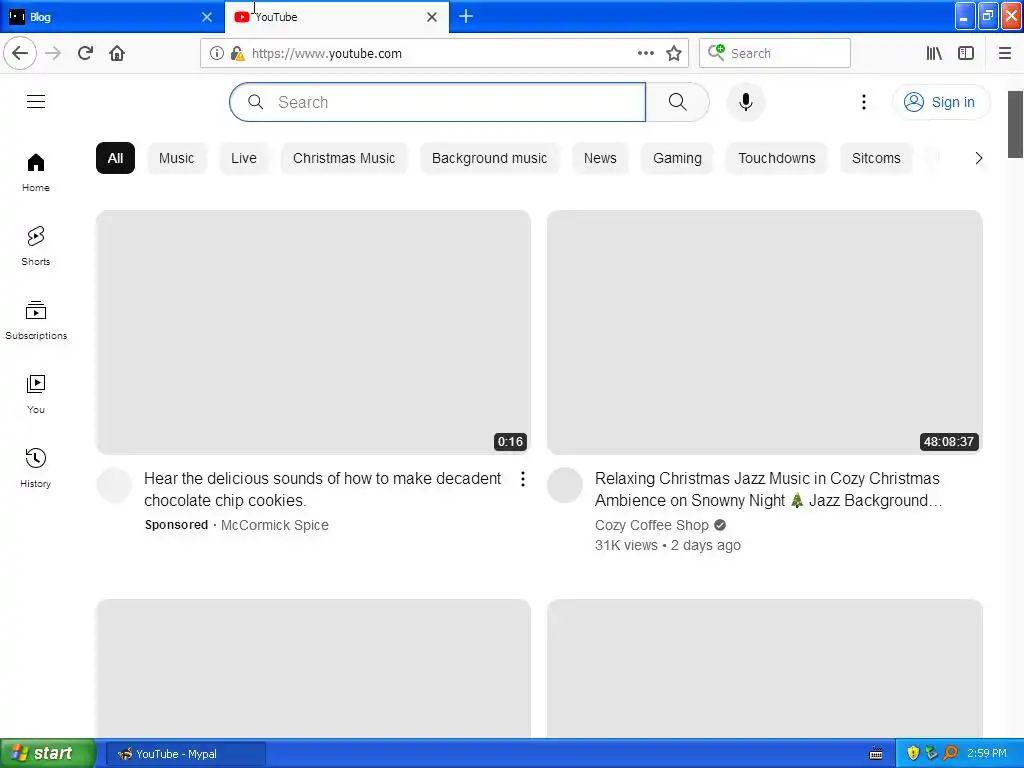The width and height of the screenshot is (1024, 768).
Task: Filter by Gaming chip
Action: pyautogui.click(x=677, y=158)
